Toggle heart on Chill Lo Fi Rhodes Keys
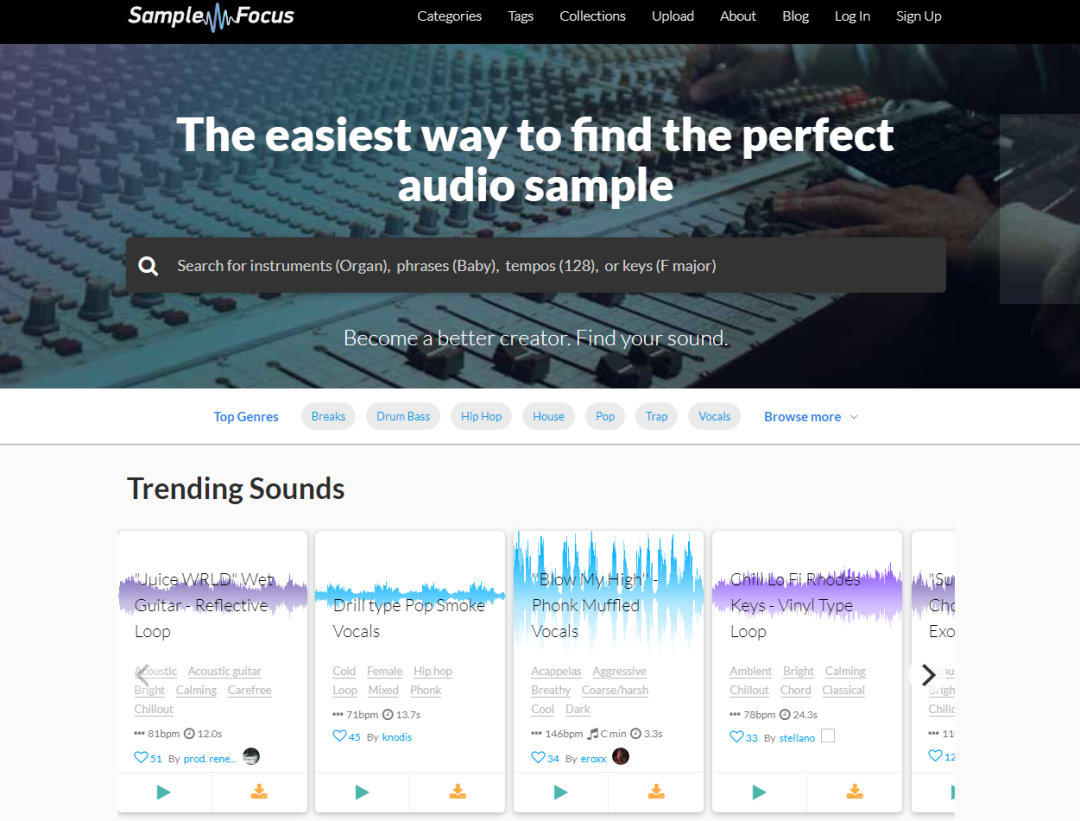 click(x=737, y=737)
